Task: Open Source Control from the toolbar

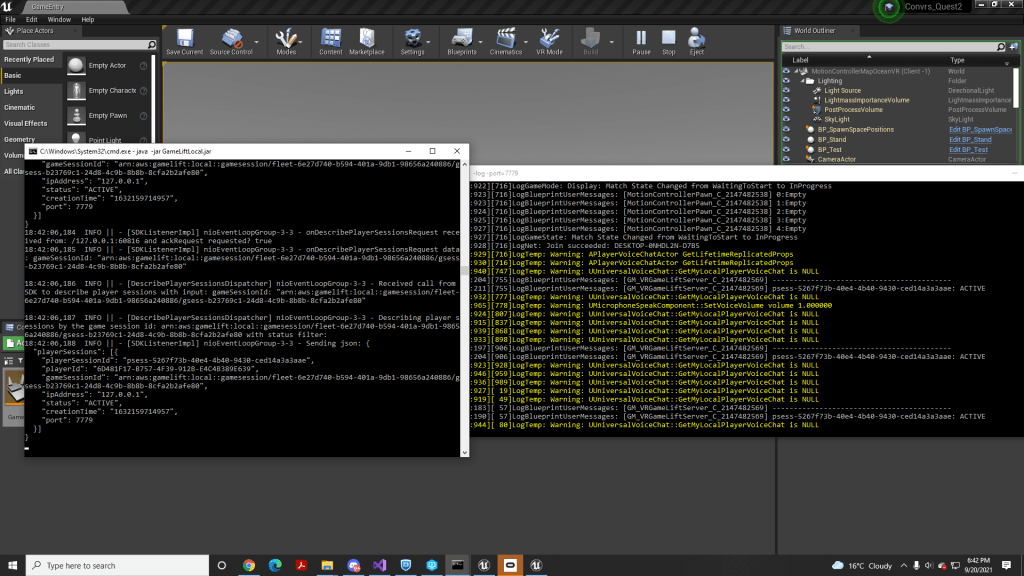Action: click(x=231, y=40)
